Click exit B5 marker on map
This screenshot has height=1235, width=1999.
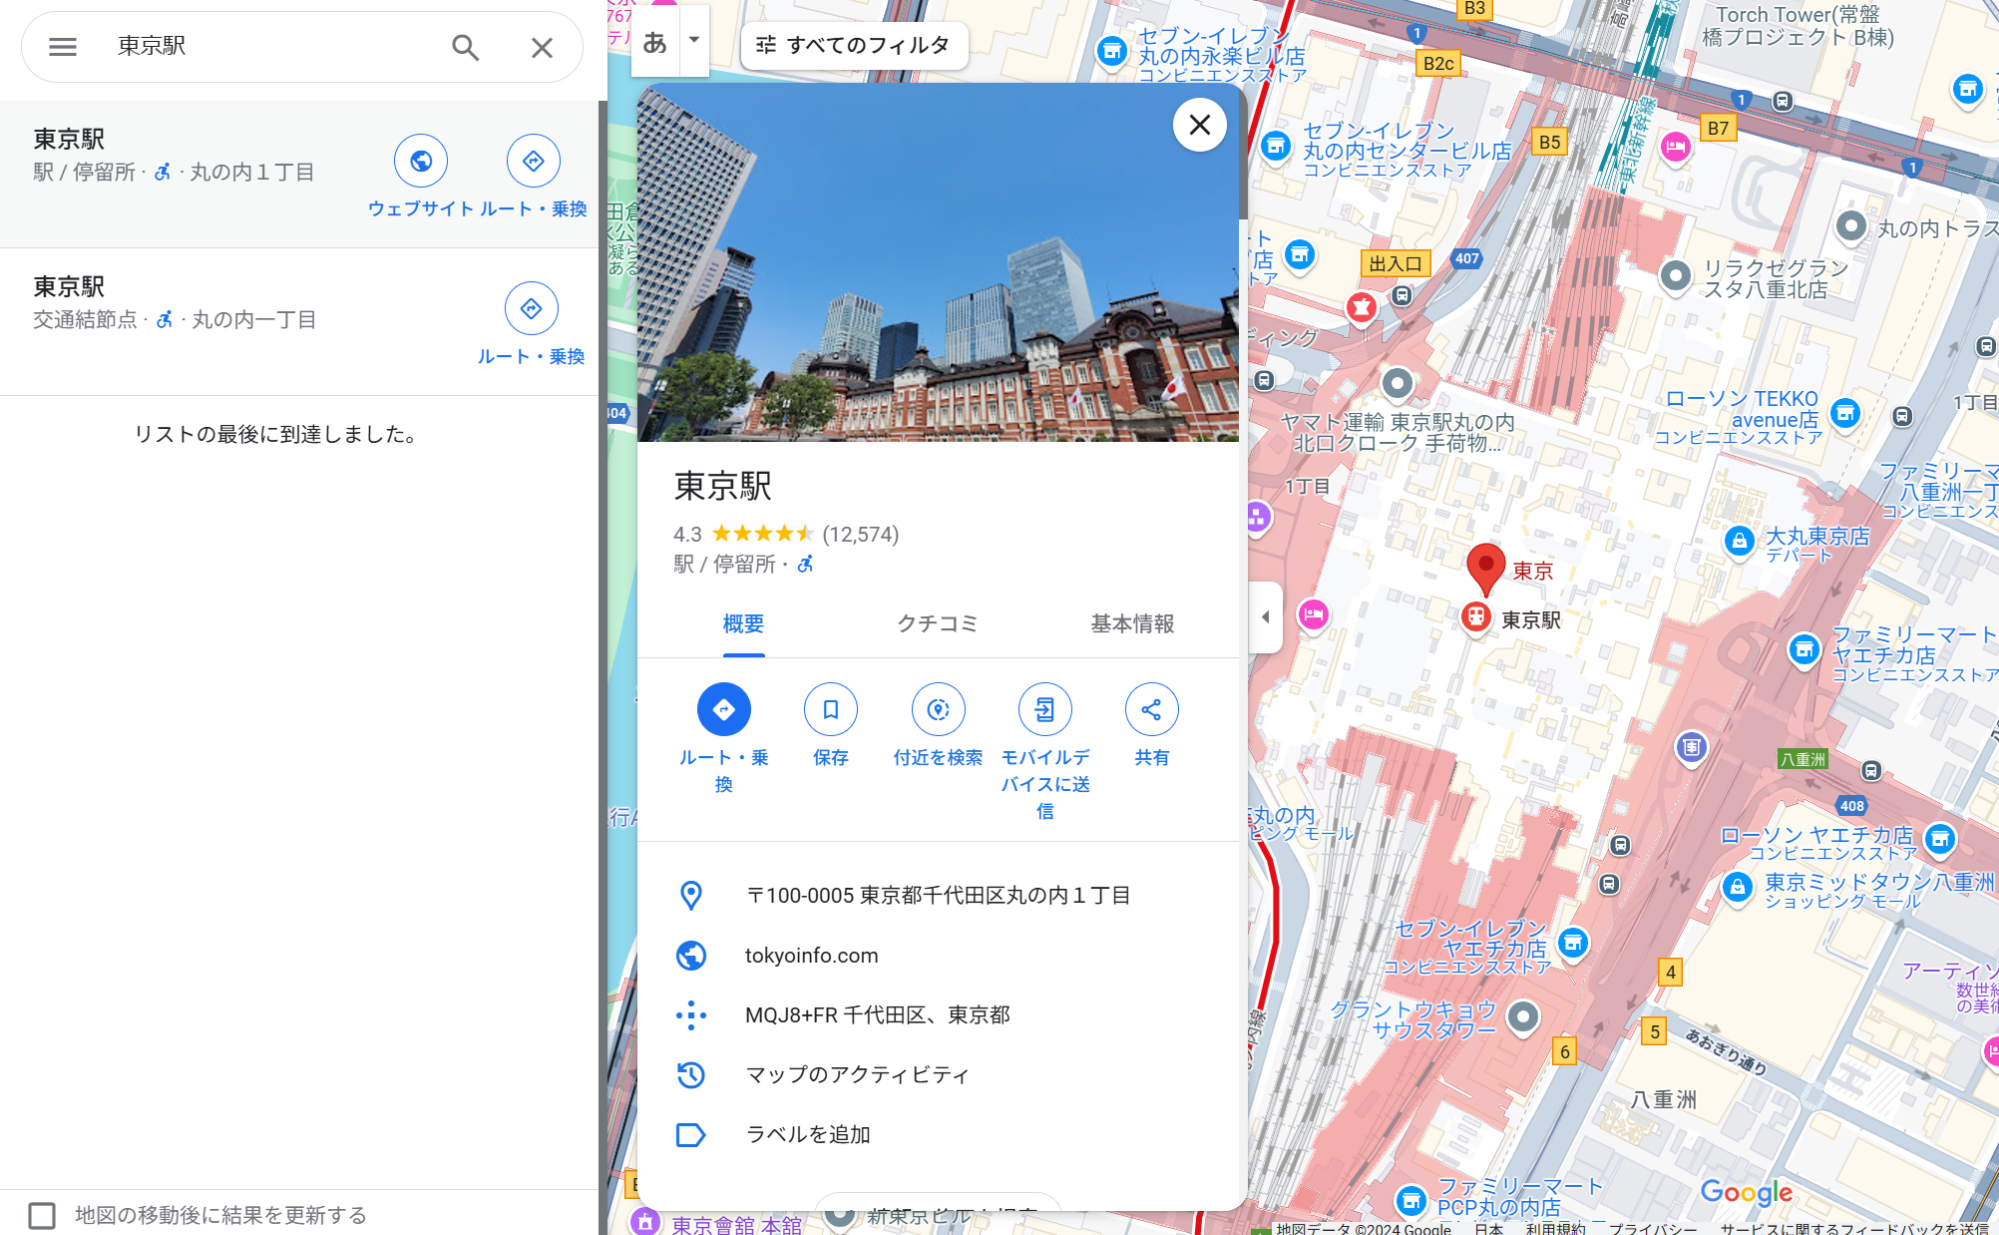click(1549, 142)
